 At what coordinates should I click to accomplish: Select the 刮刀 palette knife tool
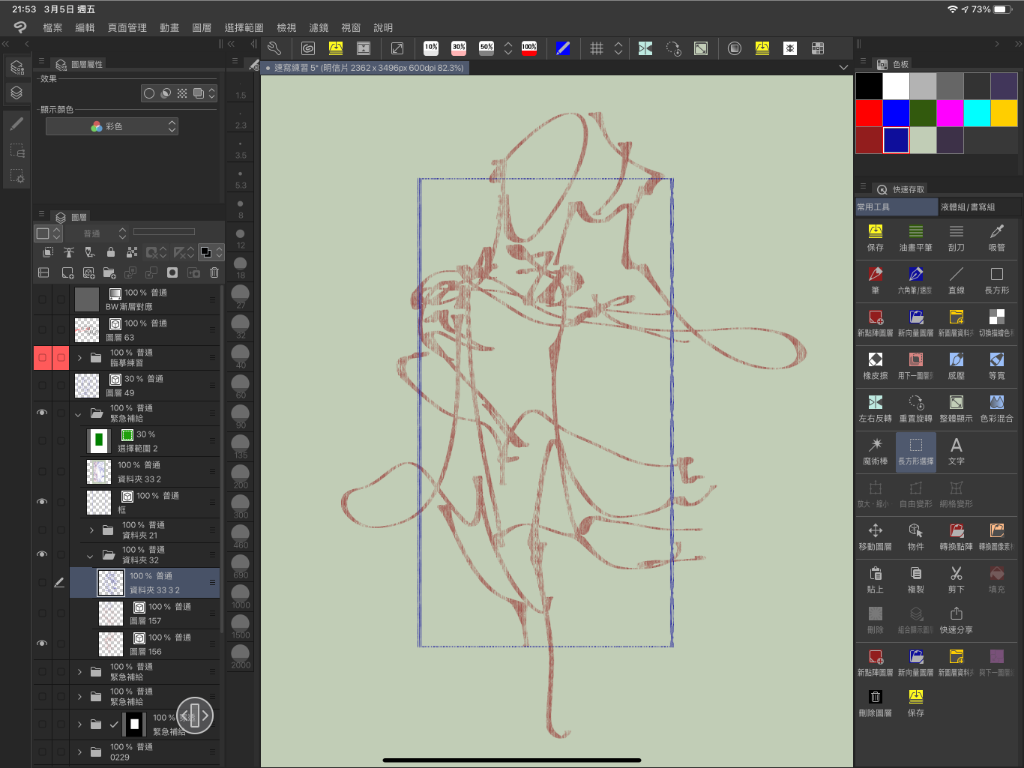[956, 237]
